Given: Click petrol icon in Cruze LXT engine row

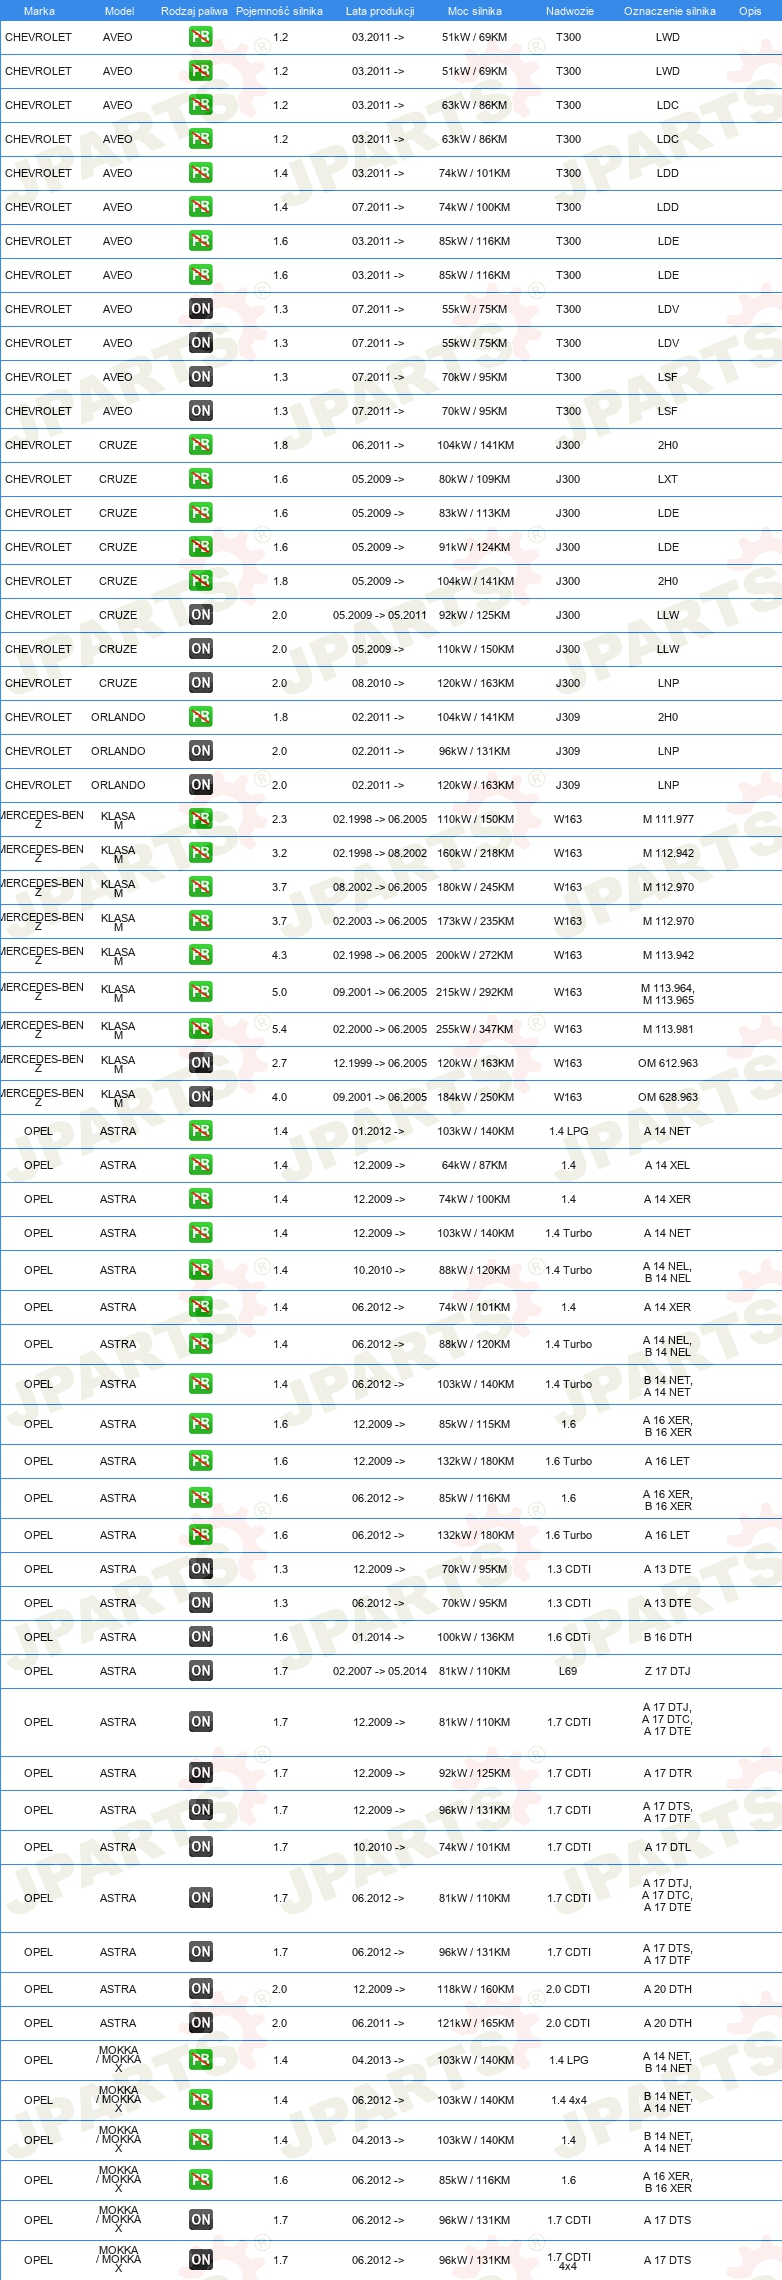Looking at the screenshot, I should tap(201, 479).
